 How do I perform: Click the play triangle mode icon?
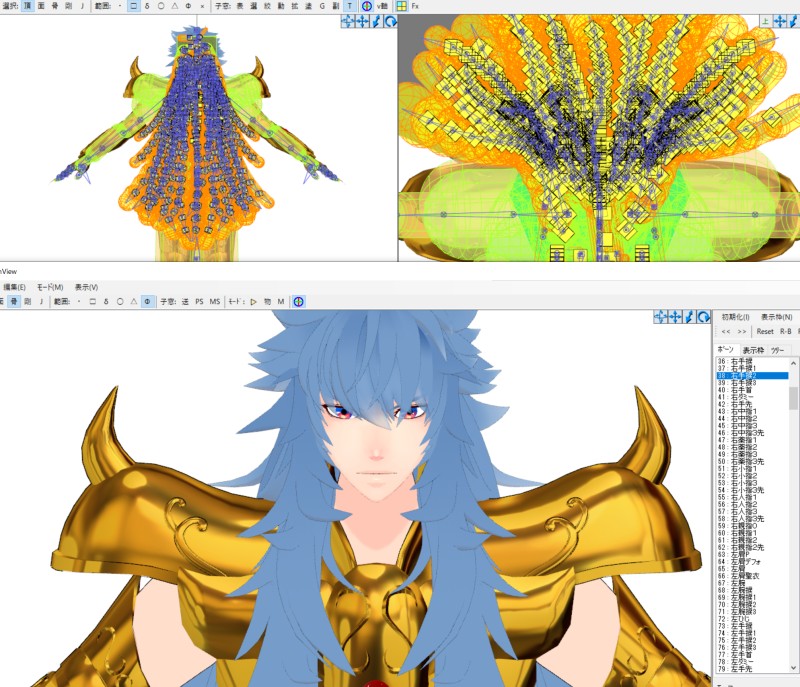tap(254, 301)
